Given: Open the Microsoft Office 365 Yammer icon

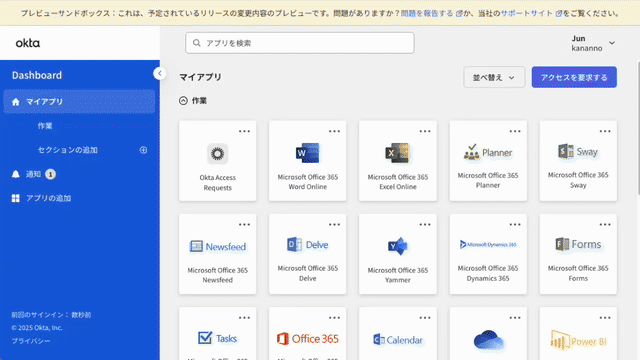Looking at the screenshot, I should [398, 246].
